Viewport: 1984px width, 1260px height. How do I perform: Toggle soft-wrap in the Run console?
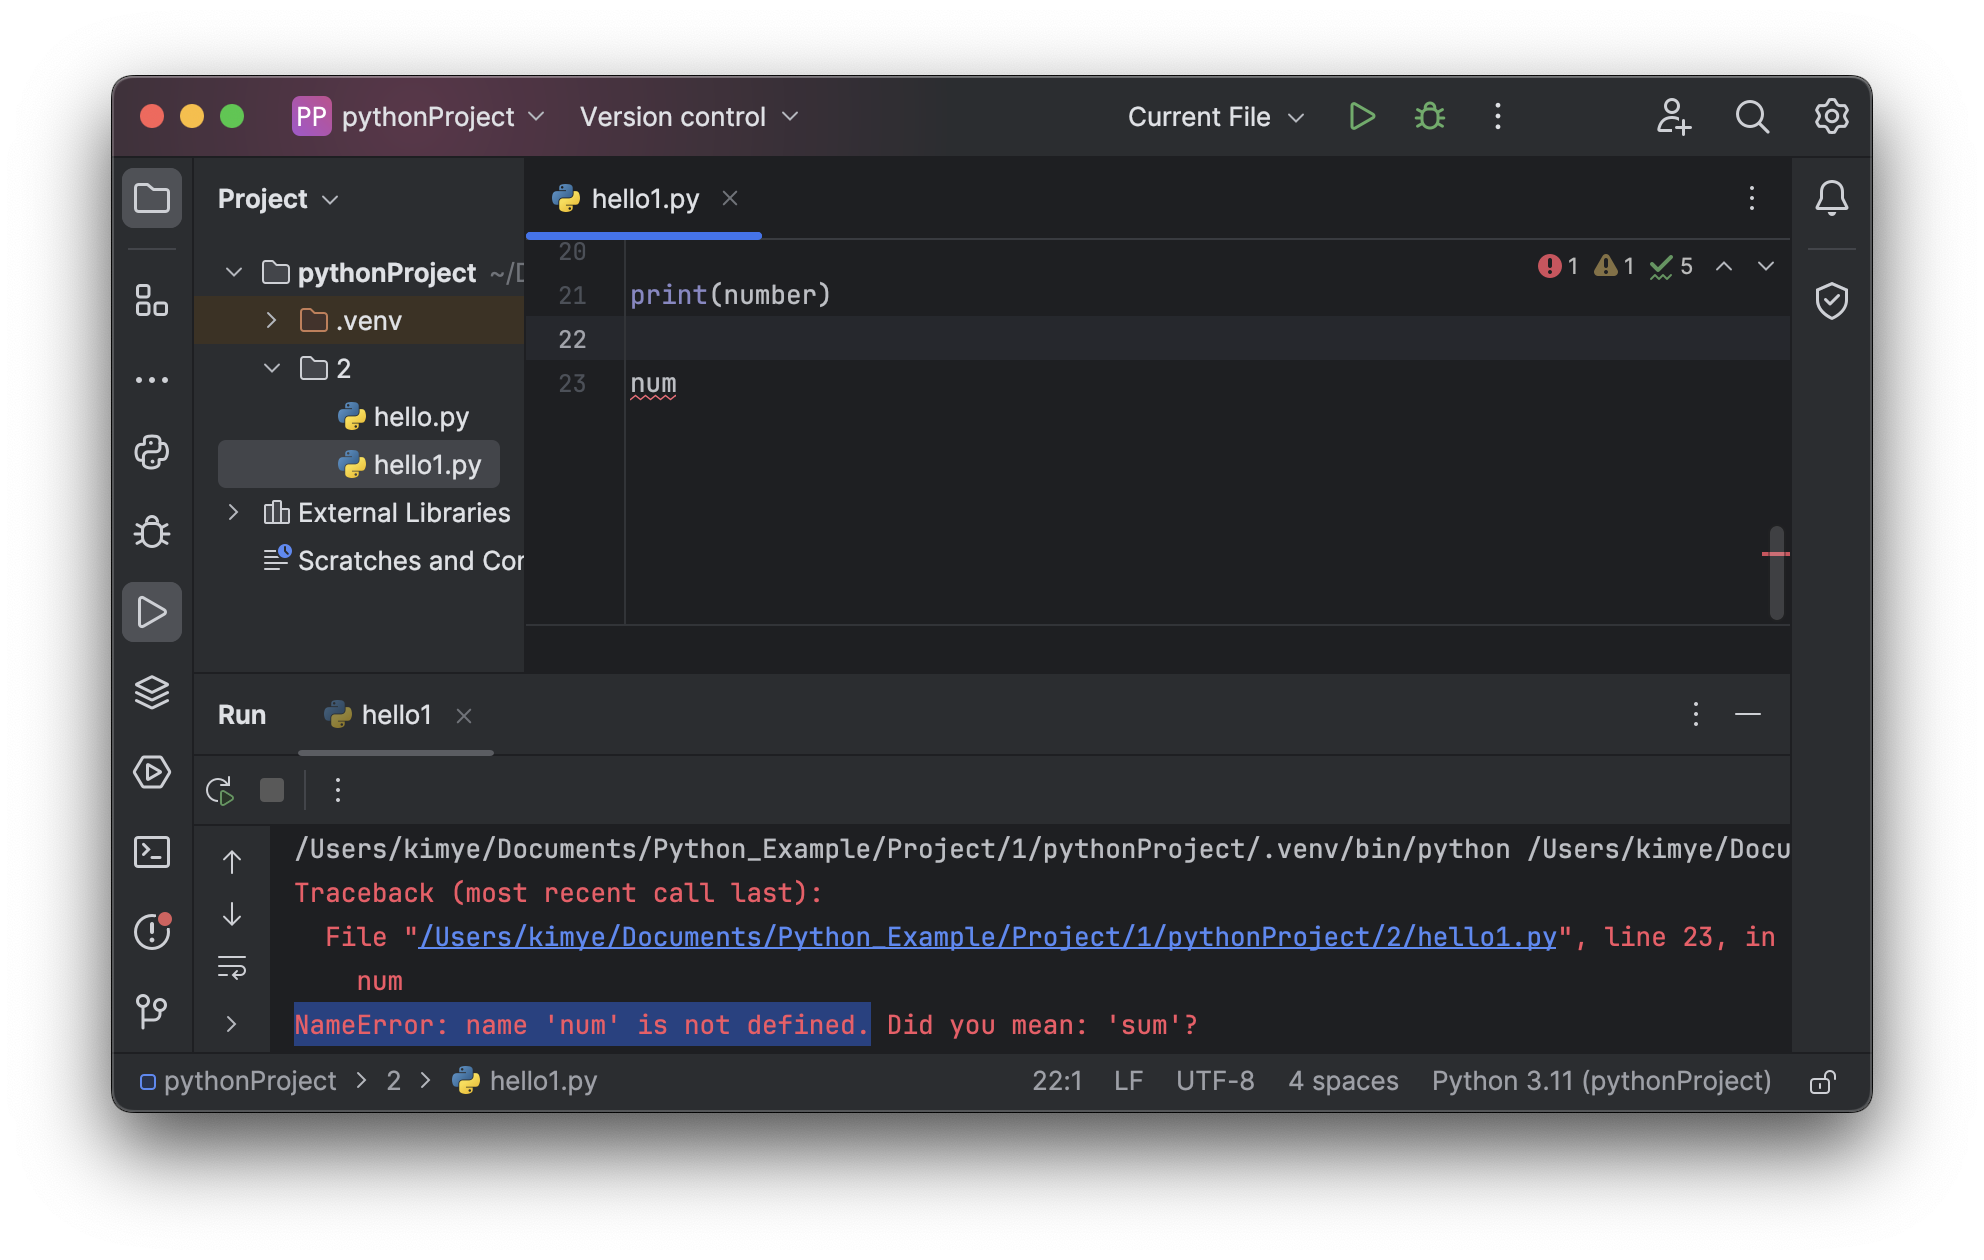pyautogui.click(x=232, y=968)
